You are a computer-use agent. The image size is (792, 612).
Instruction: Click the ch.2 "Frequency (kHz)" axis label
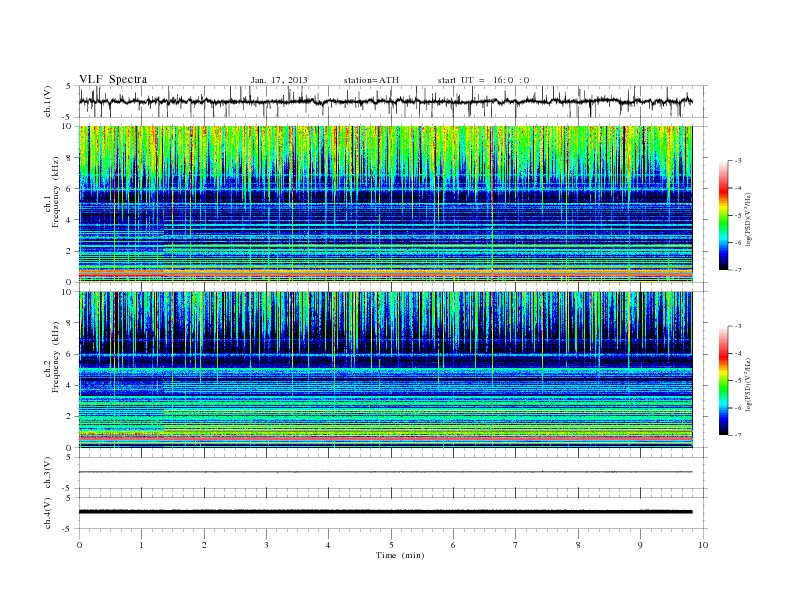[x=56, y=357]
